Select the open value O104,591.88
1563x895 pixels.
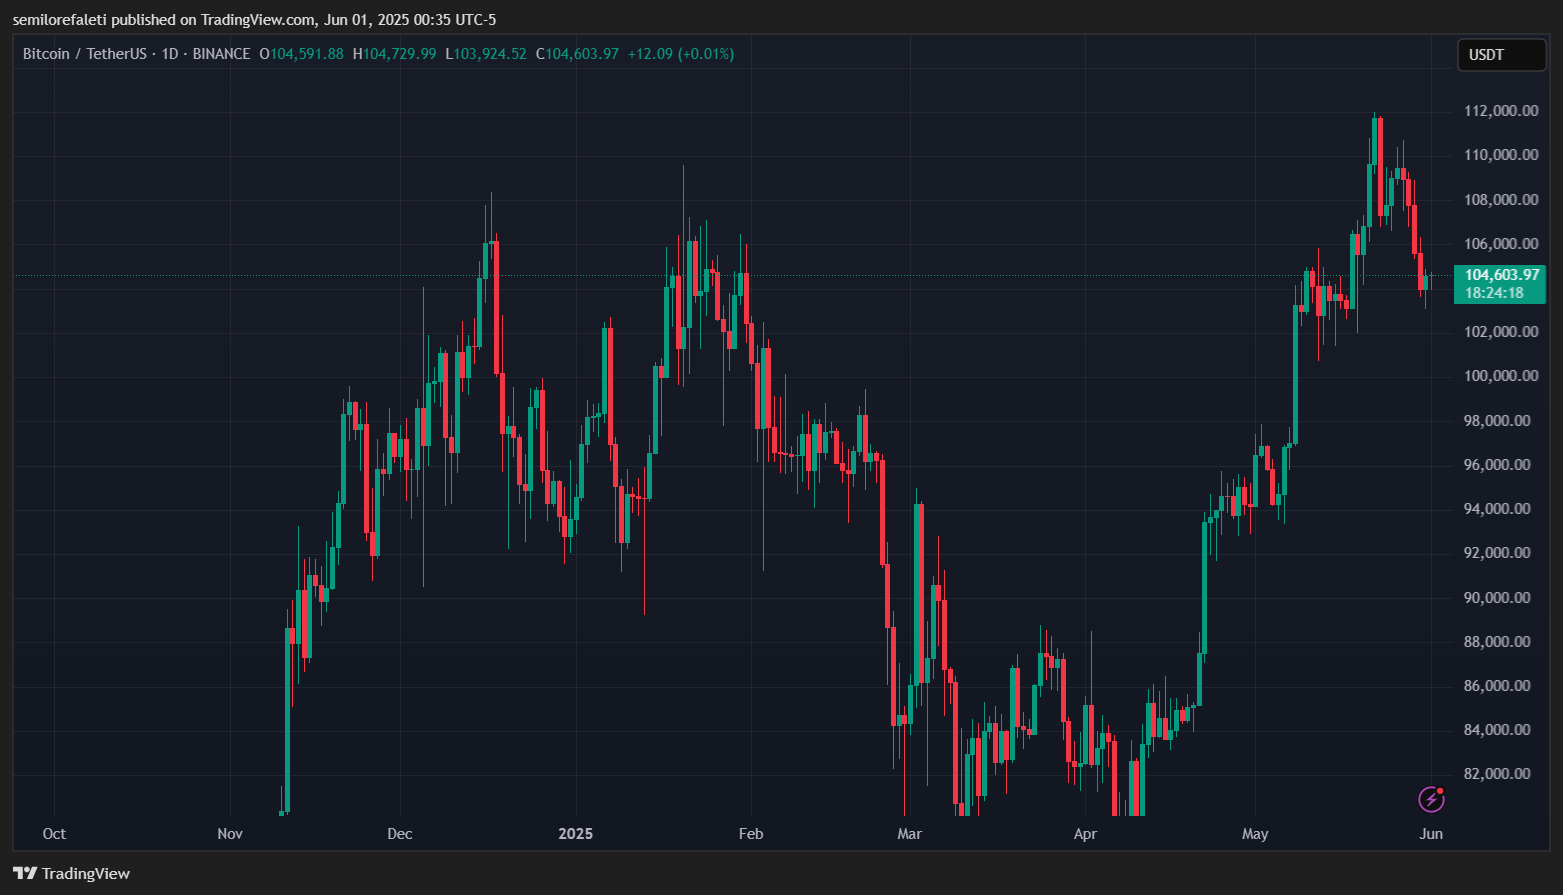coord(301,54)
